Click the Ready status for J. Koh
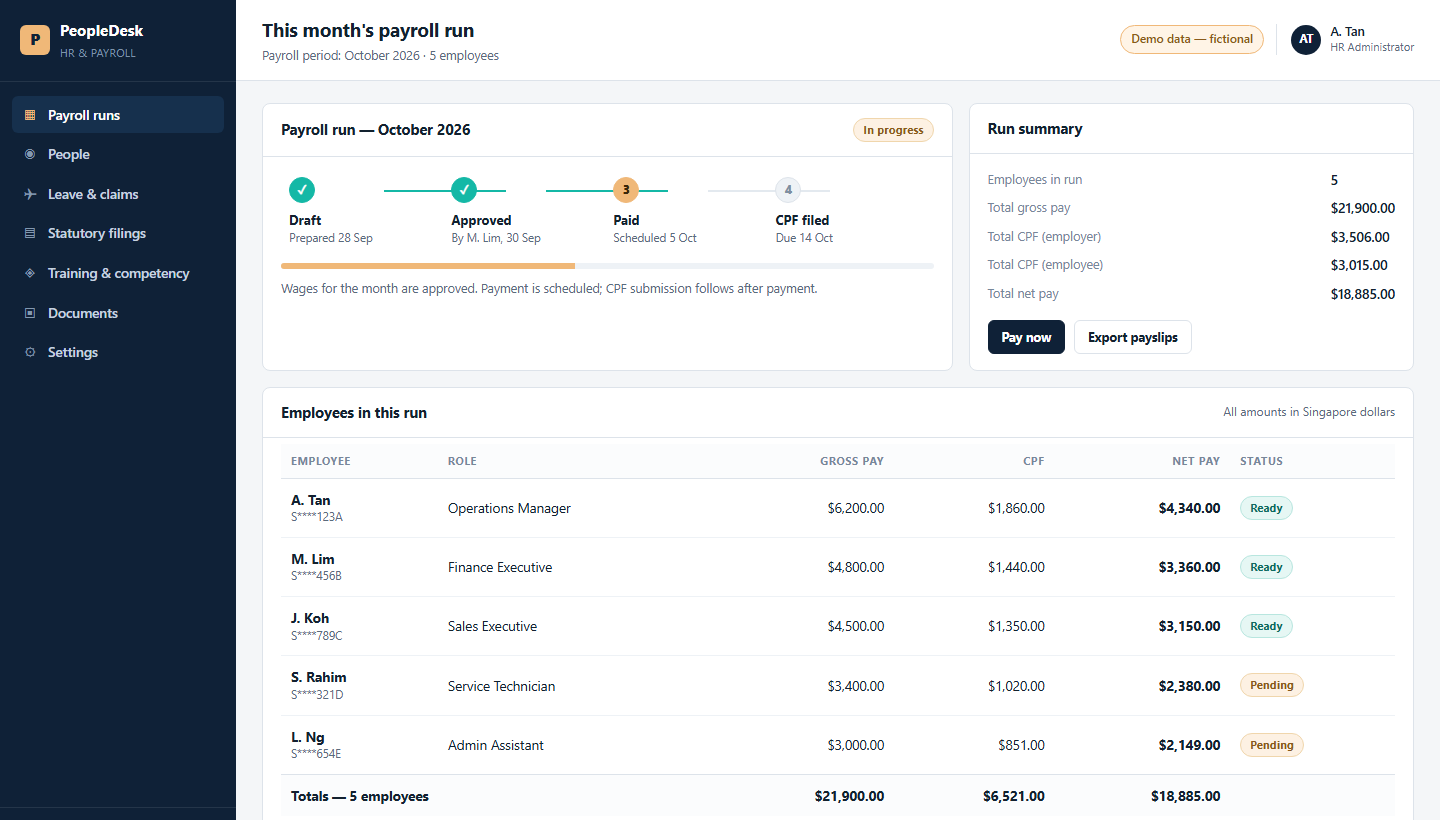 click(1266, 626)
